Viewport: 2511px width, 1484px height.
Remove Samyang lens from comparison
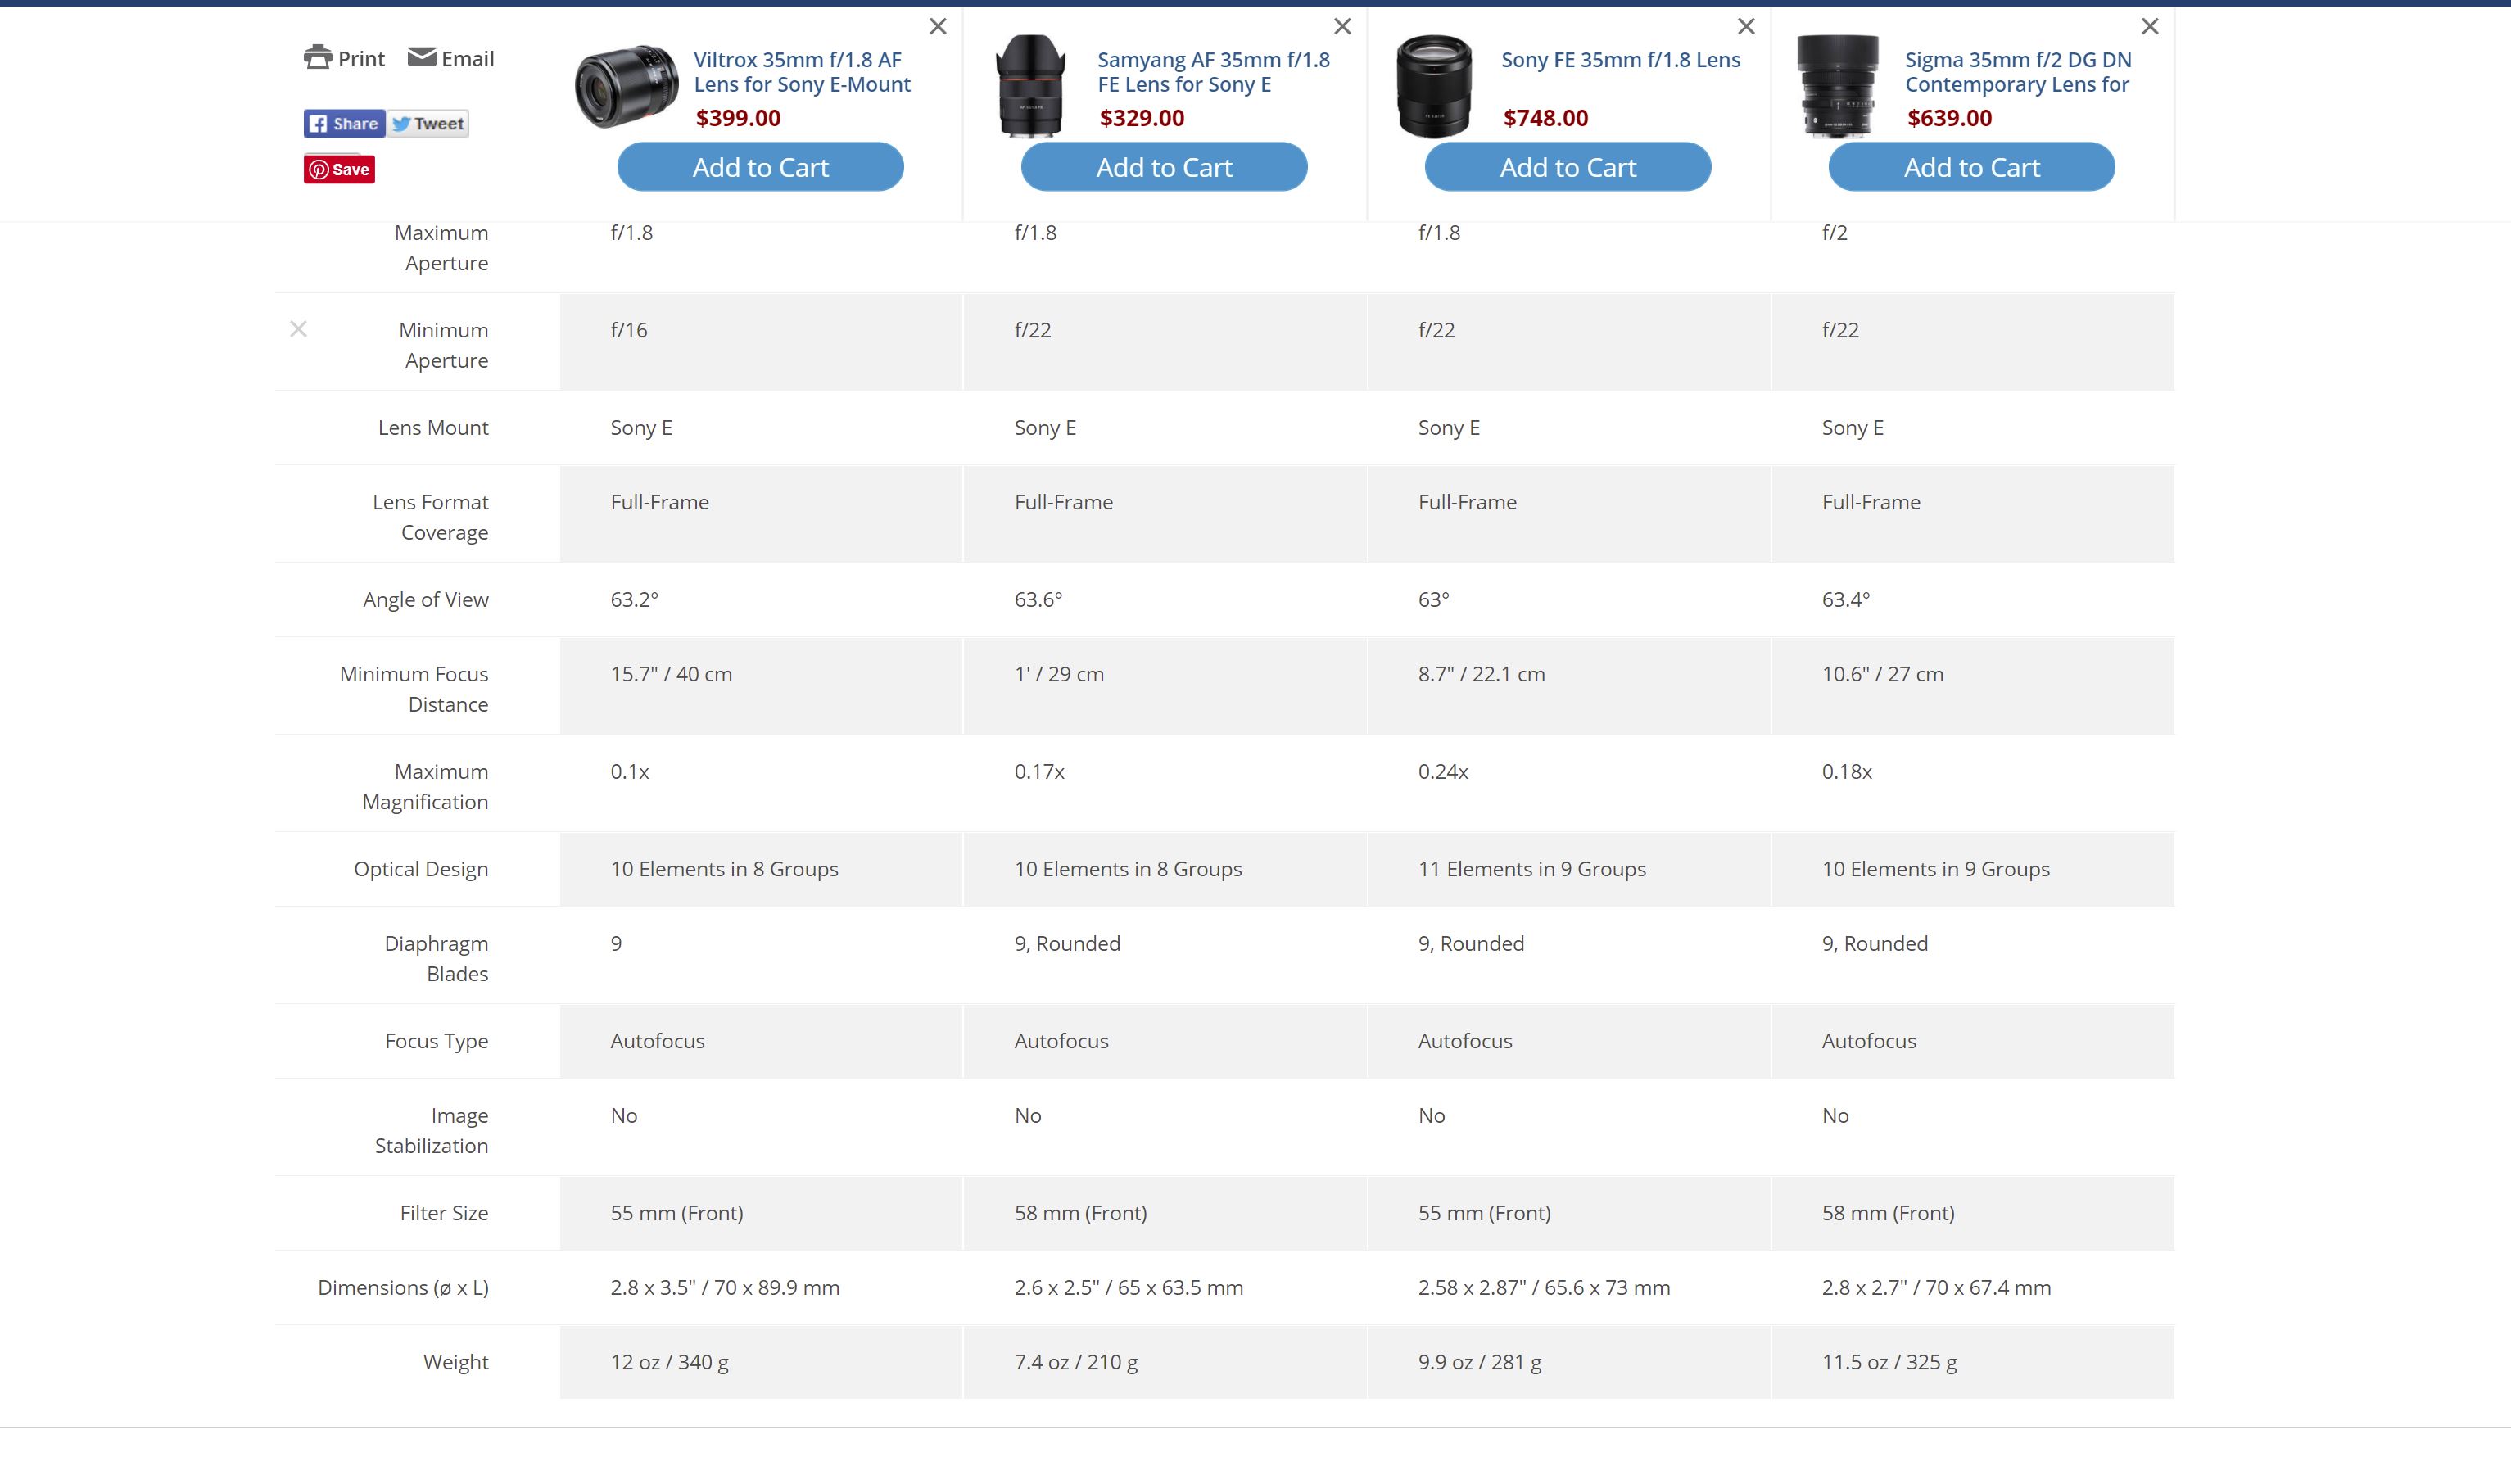point(1342,27)
